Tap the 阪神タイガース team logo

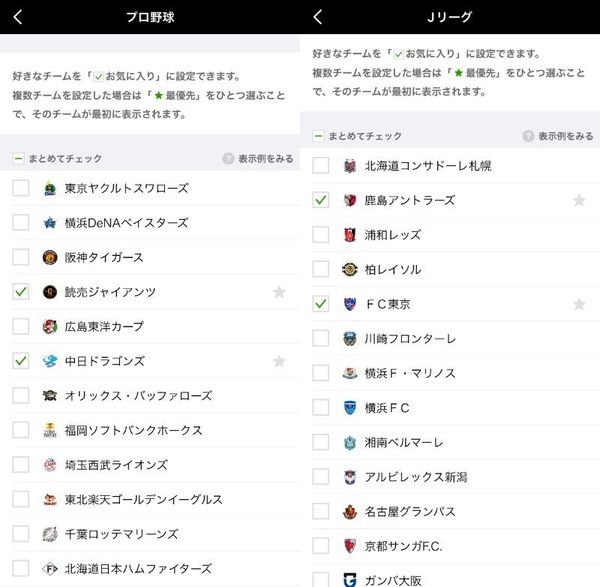coord(50,258)
